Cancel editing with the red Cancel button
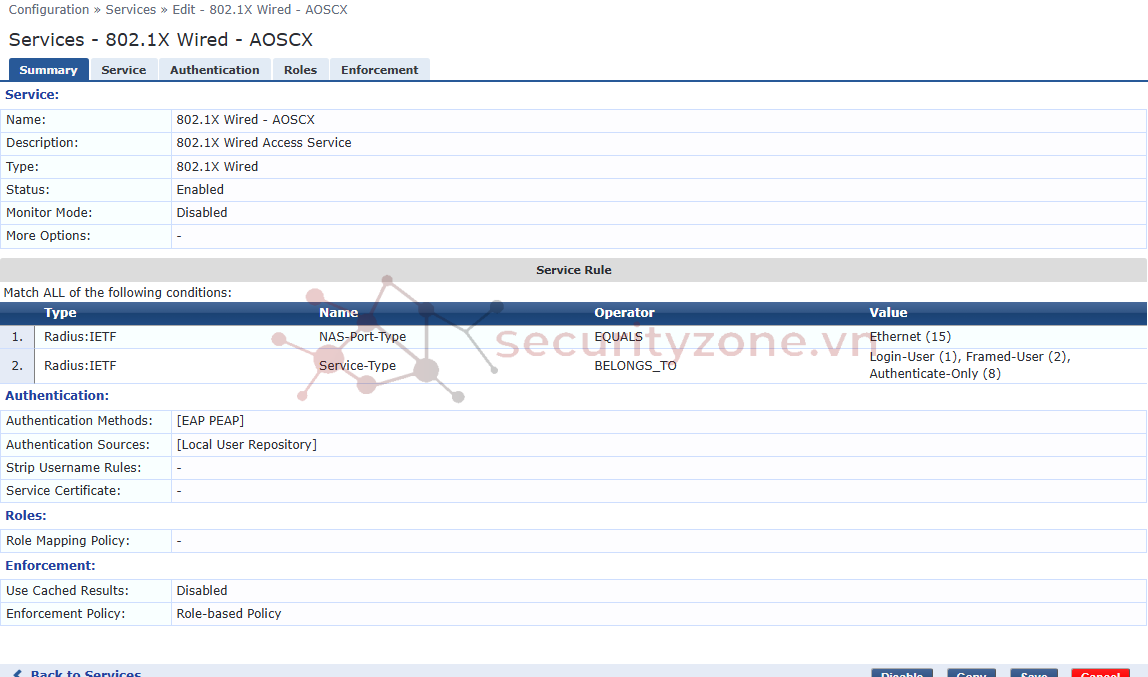 [1100, 674]
